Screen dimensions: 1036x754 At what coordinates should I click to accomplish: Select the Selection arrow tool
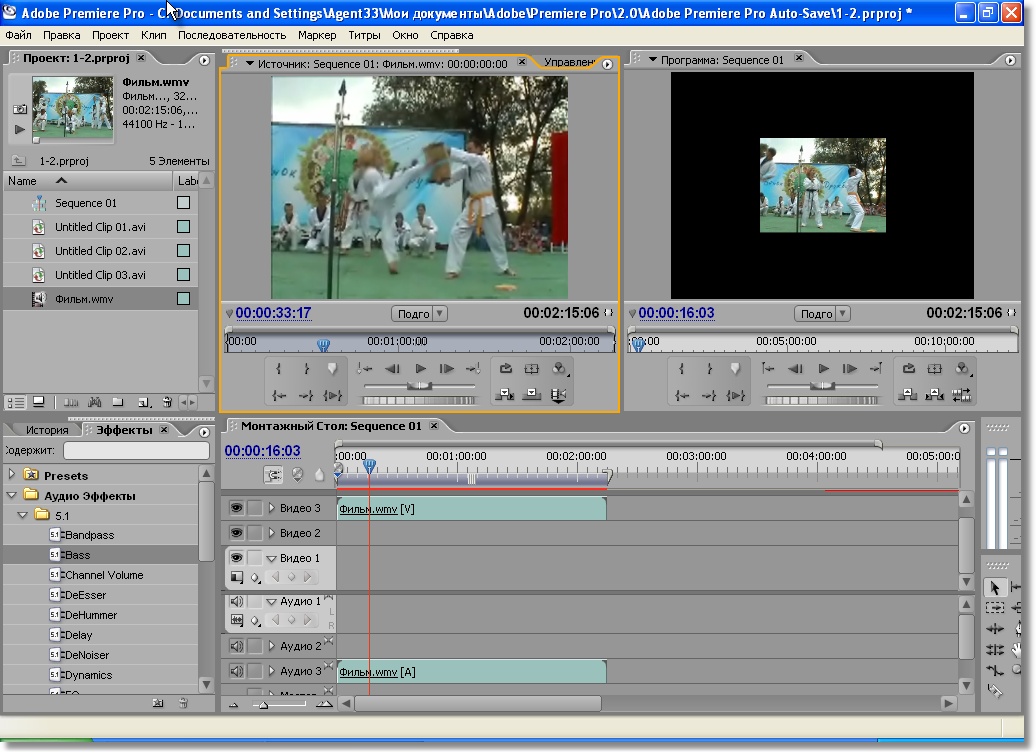pos(994,587)
